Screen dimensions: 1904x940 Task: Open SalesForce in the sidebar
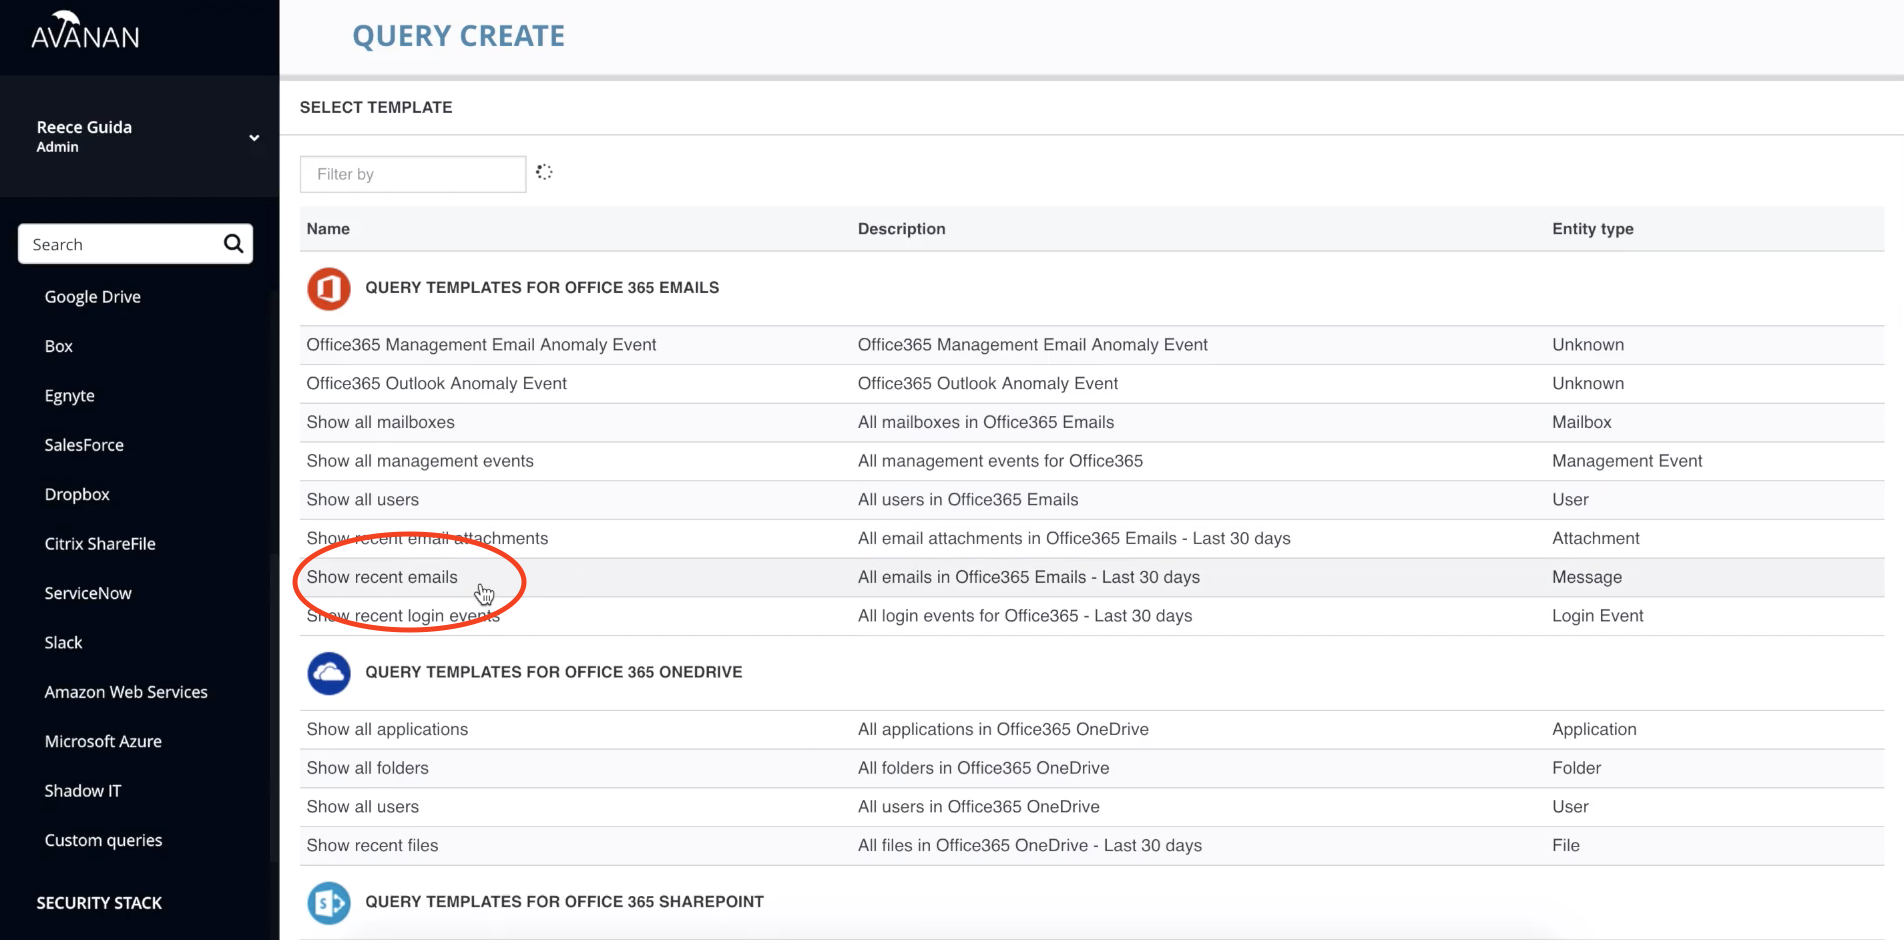click(84, 445)
